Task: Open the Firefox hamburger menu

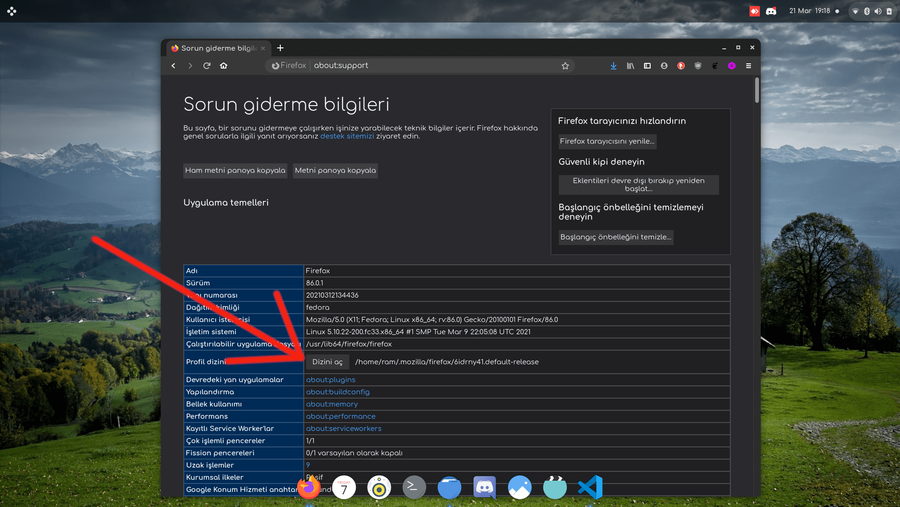Action: click(x=748, y=65)
